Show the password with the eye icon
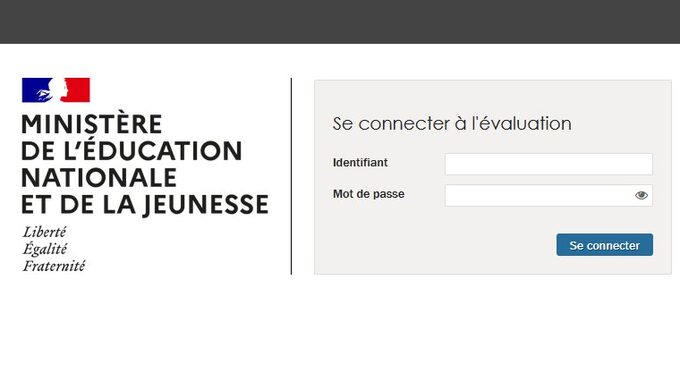Image resolution: width=680 pixels, height=382 pixels. tap(641, 196)
